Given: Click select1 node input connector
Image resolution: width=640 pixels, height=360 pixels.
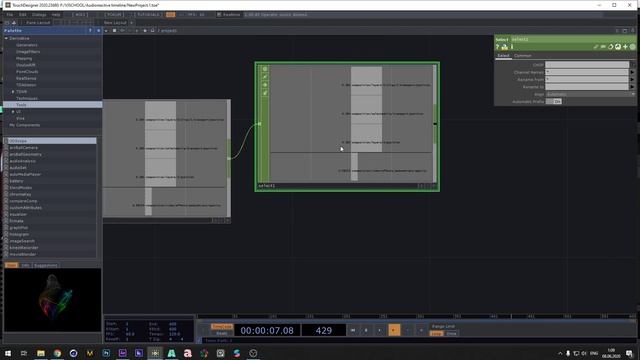Looking at the screenshot, I should click(260, 124).
